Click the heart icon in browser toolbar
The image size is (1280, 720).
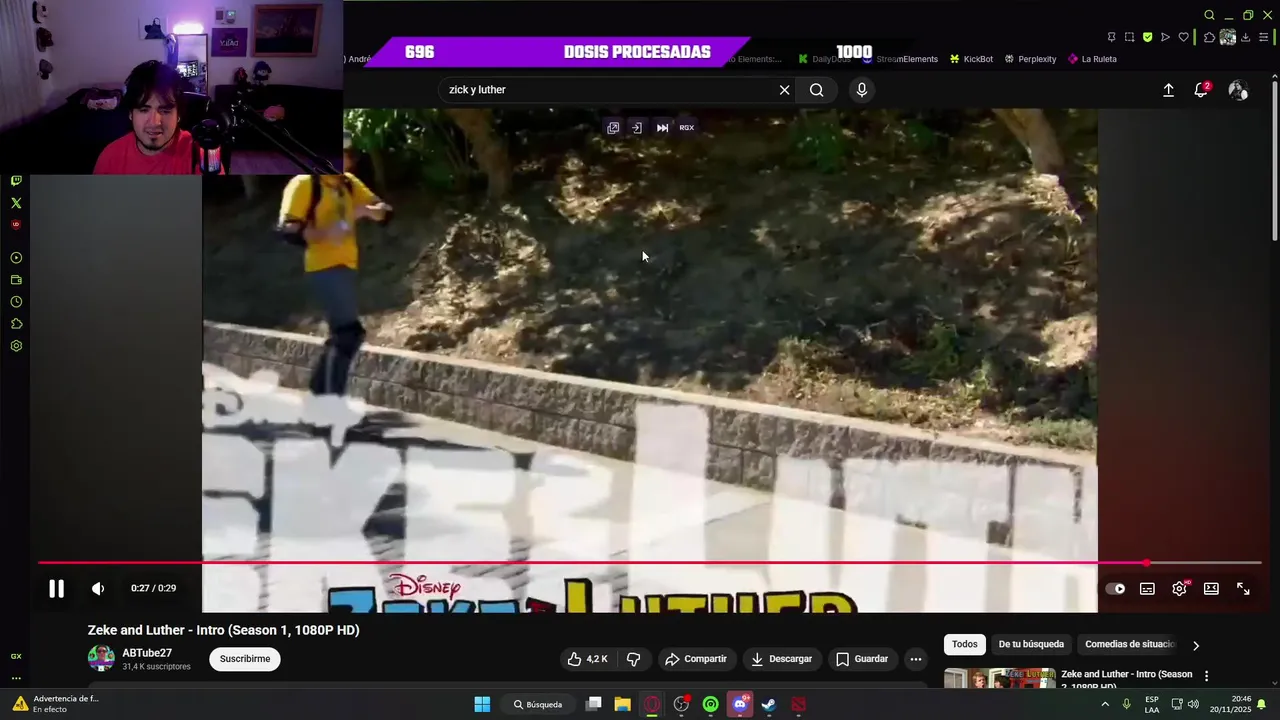pos(1184,37)
